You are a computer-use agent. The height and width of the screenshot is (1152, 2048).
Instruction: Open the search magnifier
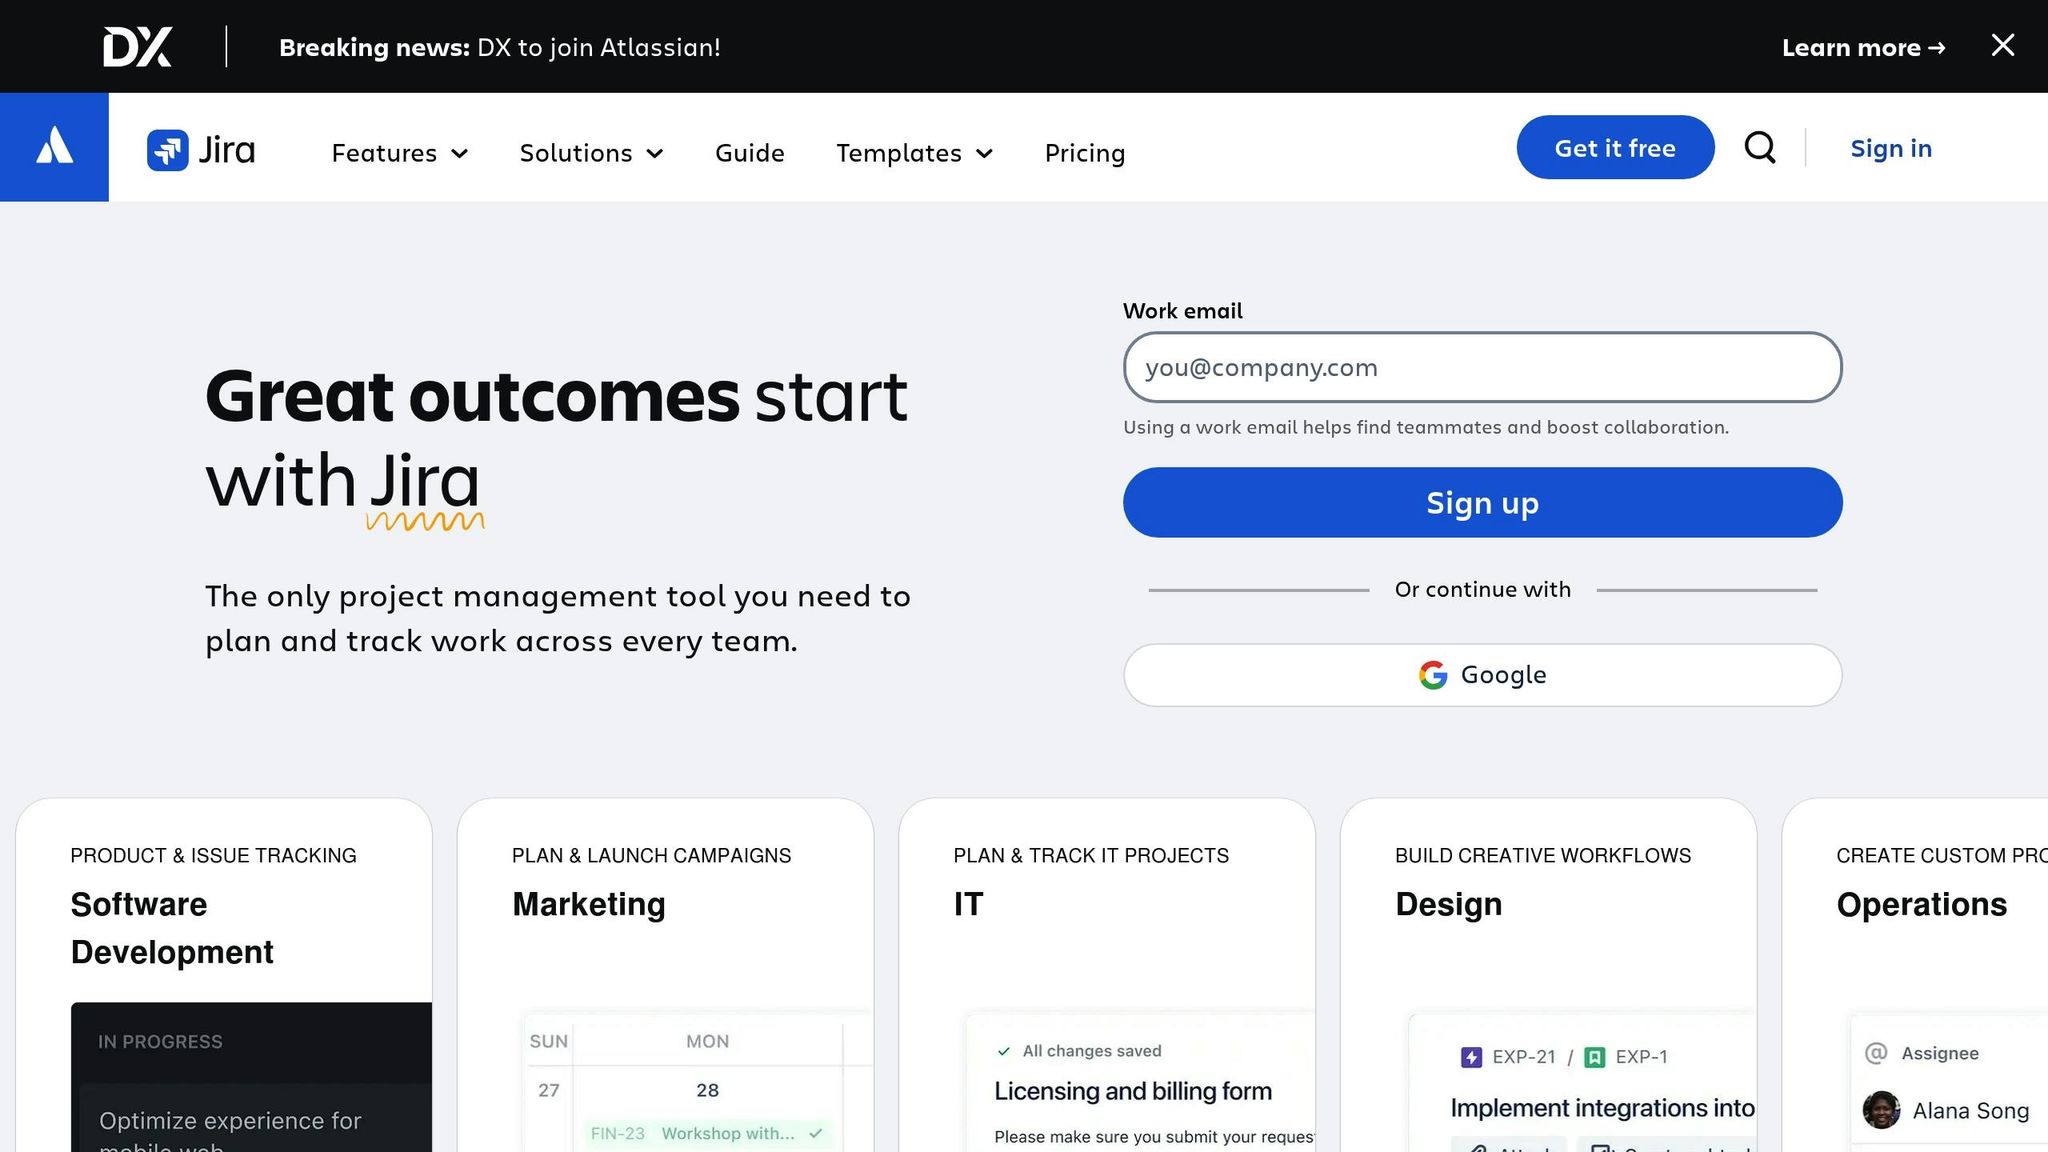(x=1760, y=147)
